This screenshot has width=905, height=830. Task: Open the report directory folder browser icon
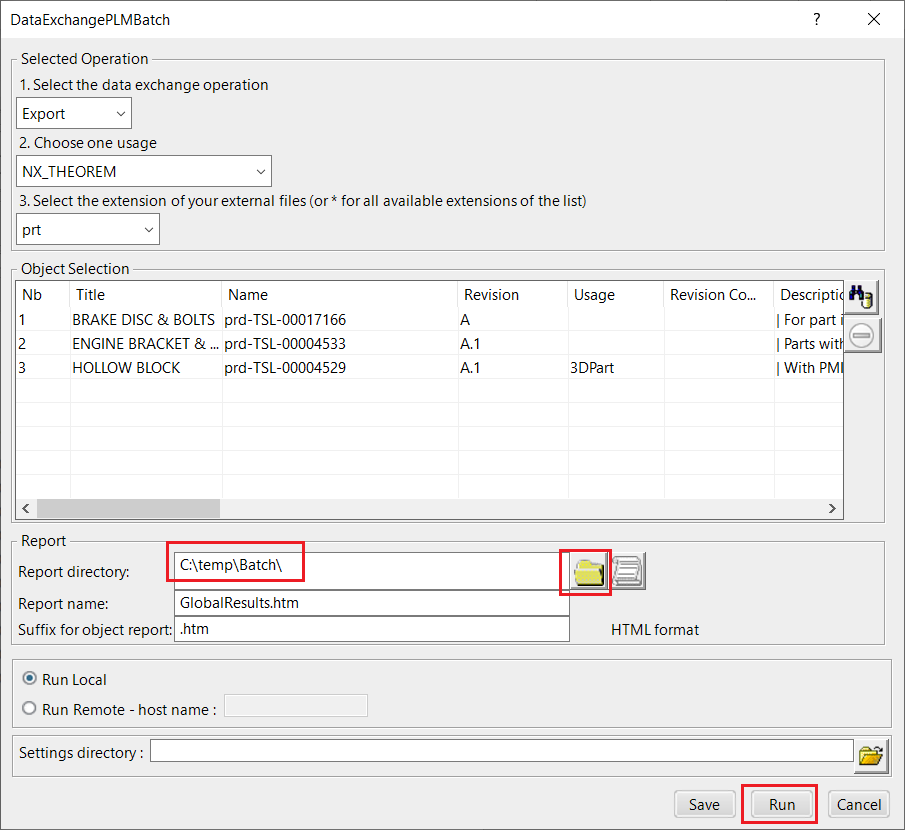588,572
